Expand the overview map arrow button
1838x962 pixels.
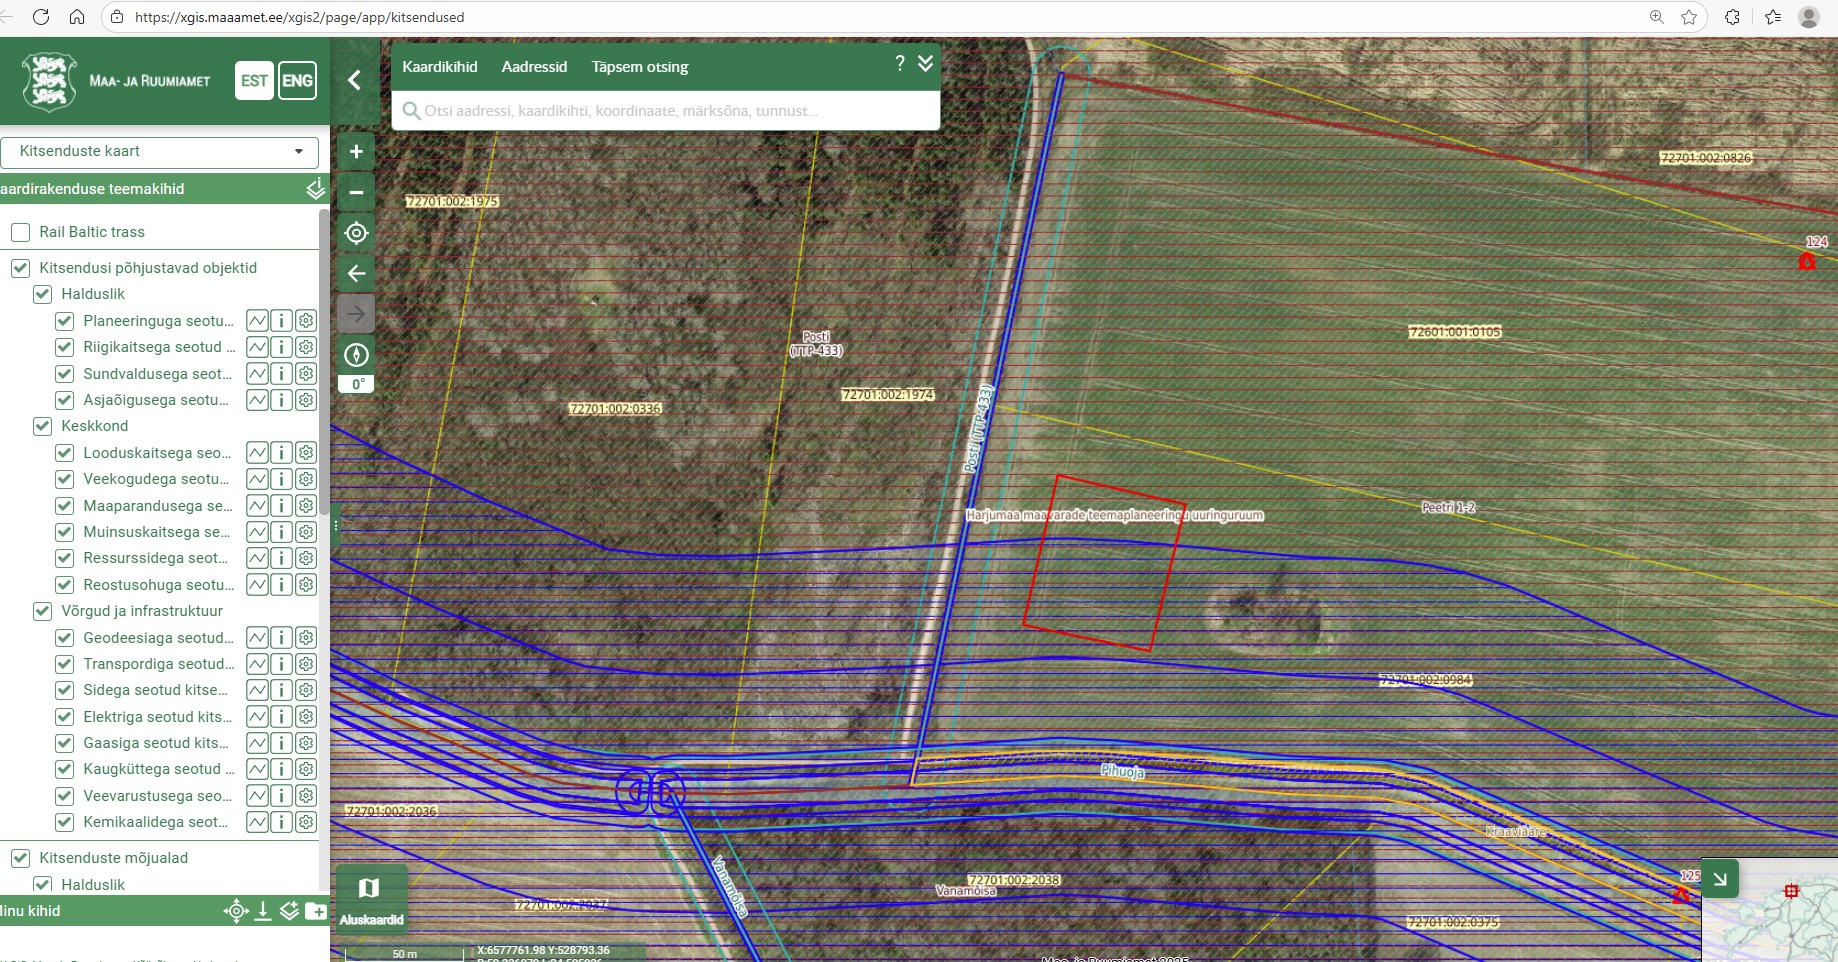1719,879
